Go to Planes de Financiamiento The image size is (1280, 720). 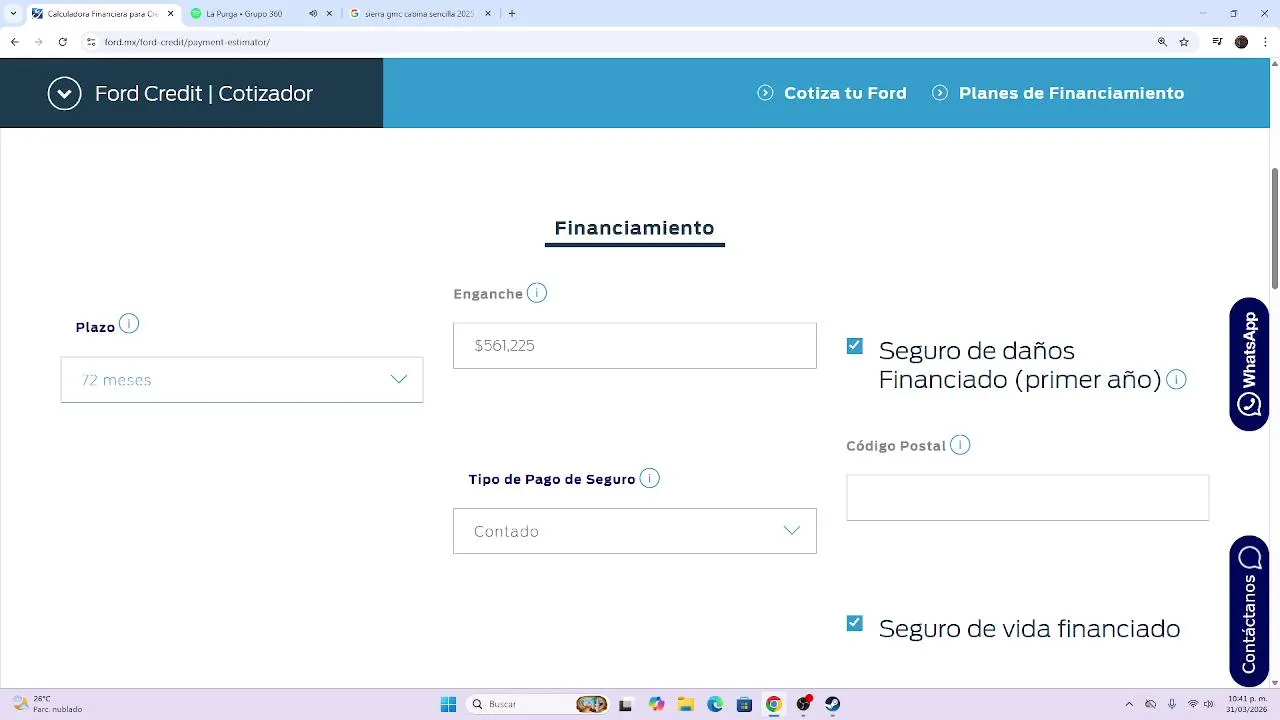click(x=1071, y=93)
